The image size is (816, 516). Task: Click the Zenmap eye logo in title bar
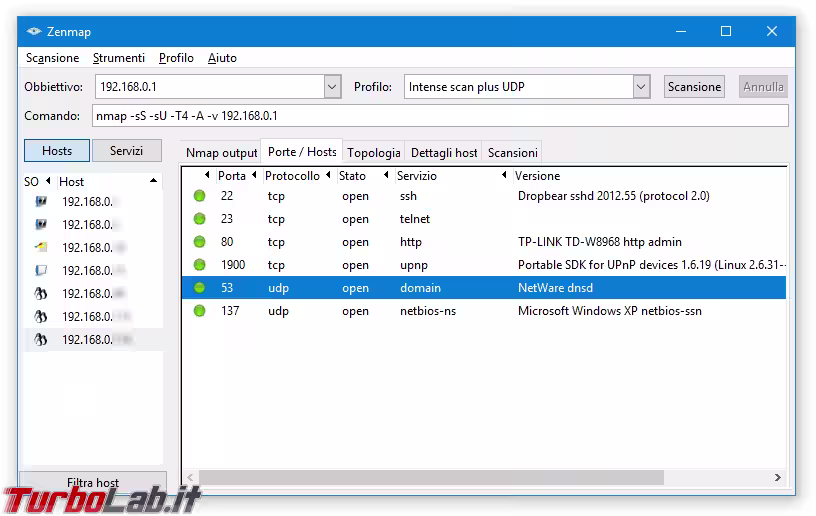[34, 31]
